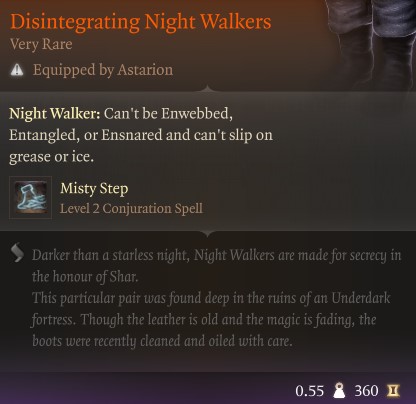Click the lore scroll icon beside description

17,253
